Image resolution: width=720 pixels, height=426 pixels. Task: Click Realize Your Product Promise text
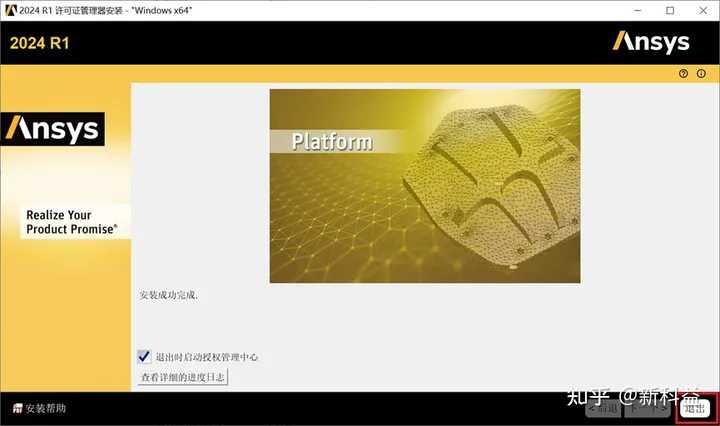pyautogui.click(x=72, y=222)
